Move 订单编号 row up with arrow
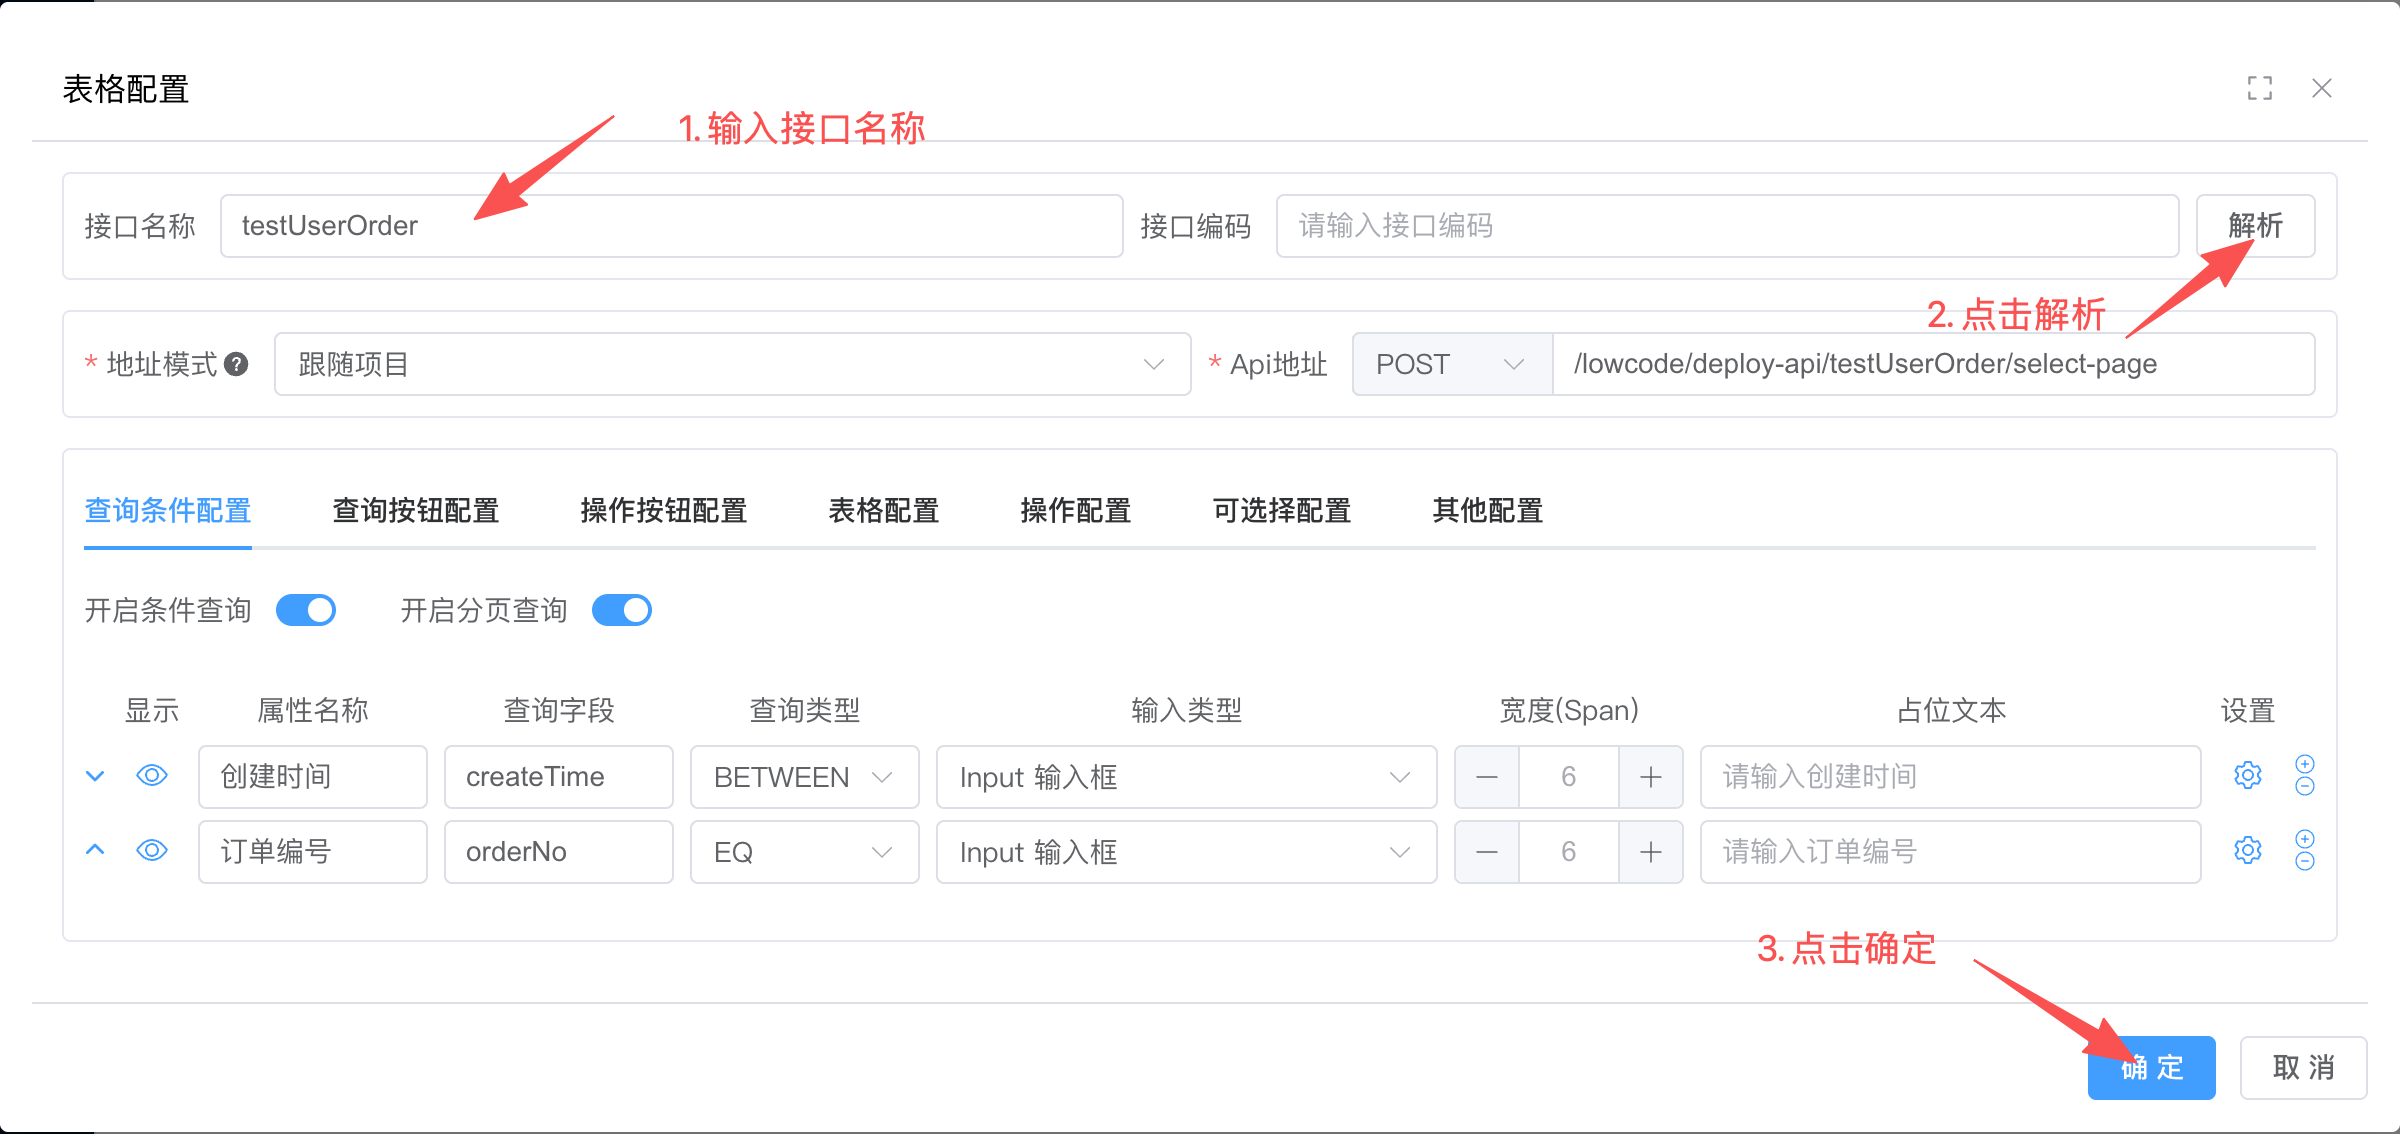 (95, 850)
